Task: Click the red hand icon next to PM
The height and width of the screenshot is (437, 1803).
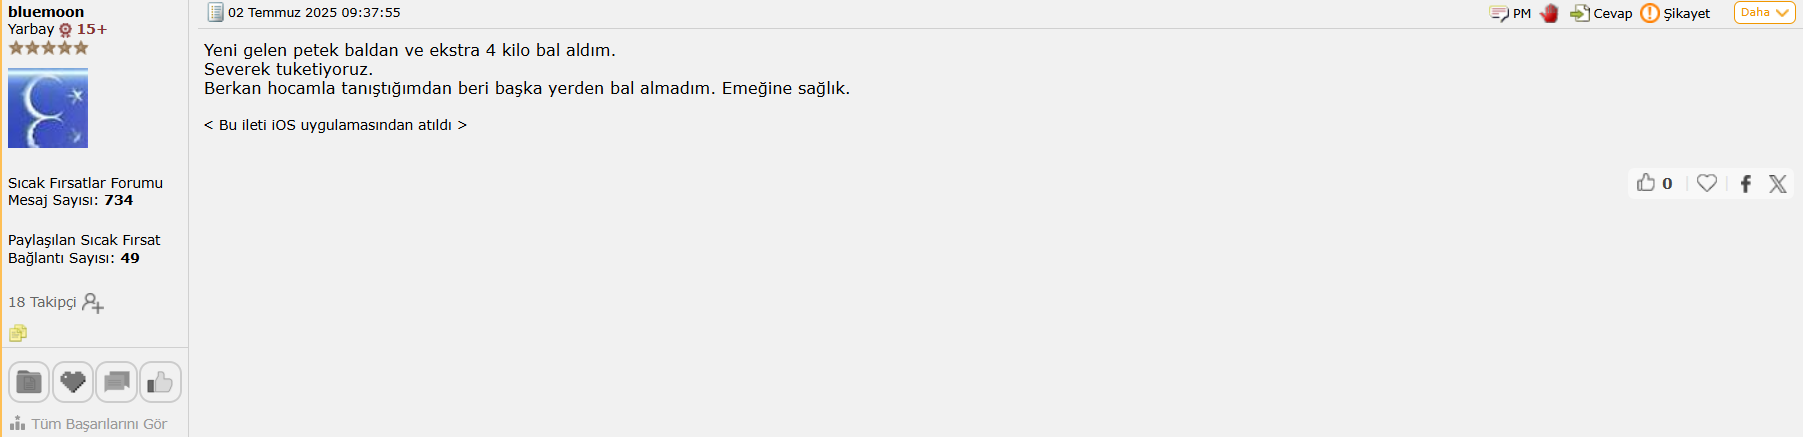Action: pyautogui.click(x=1549, y=13)
